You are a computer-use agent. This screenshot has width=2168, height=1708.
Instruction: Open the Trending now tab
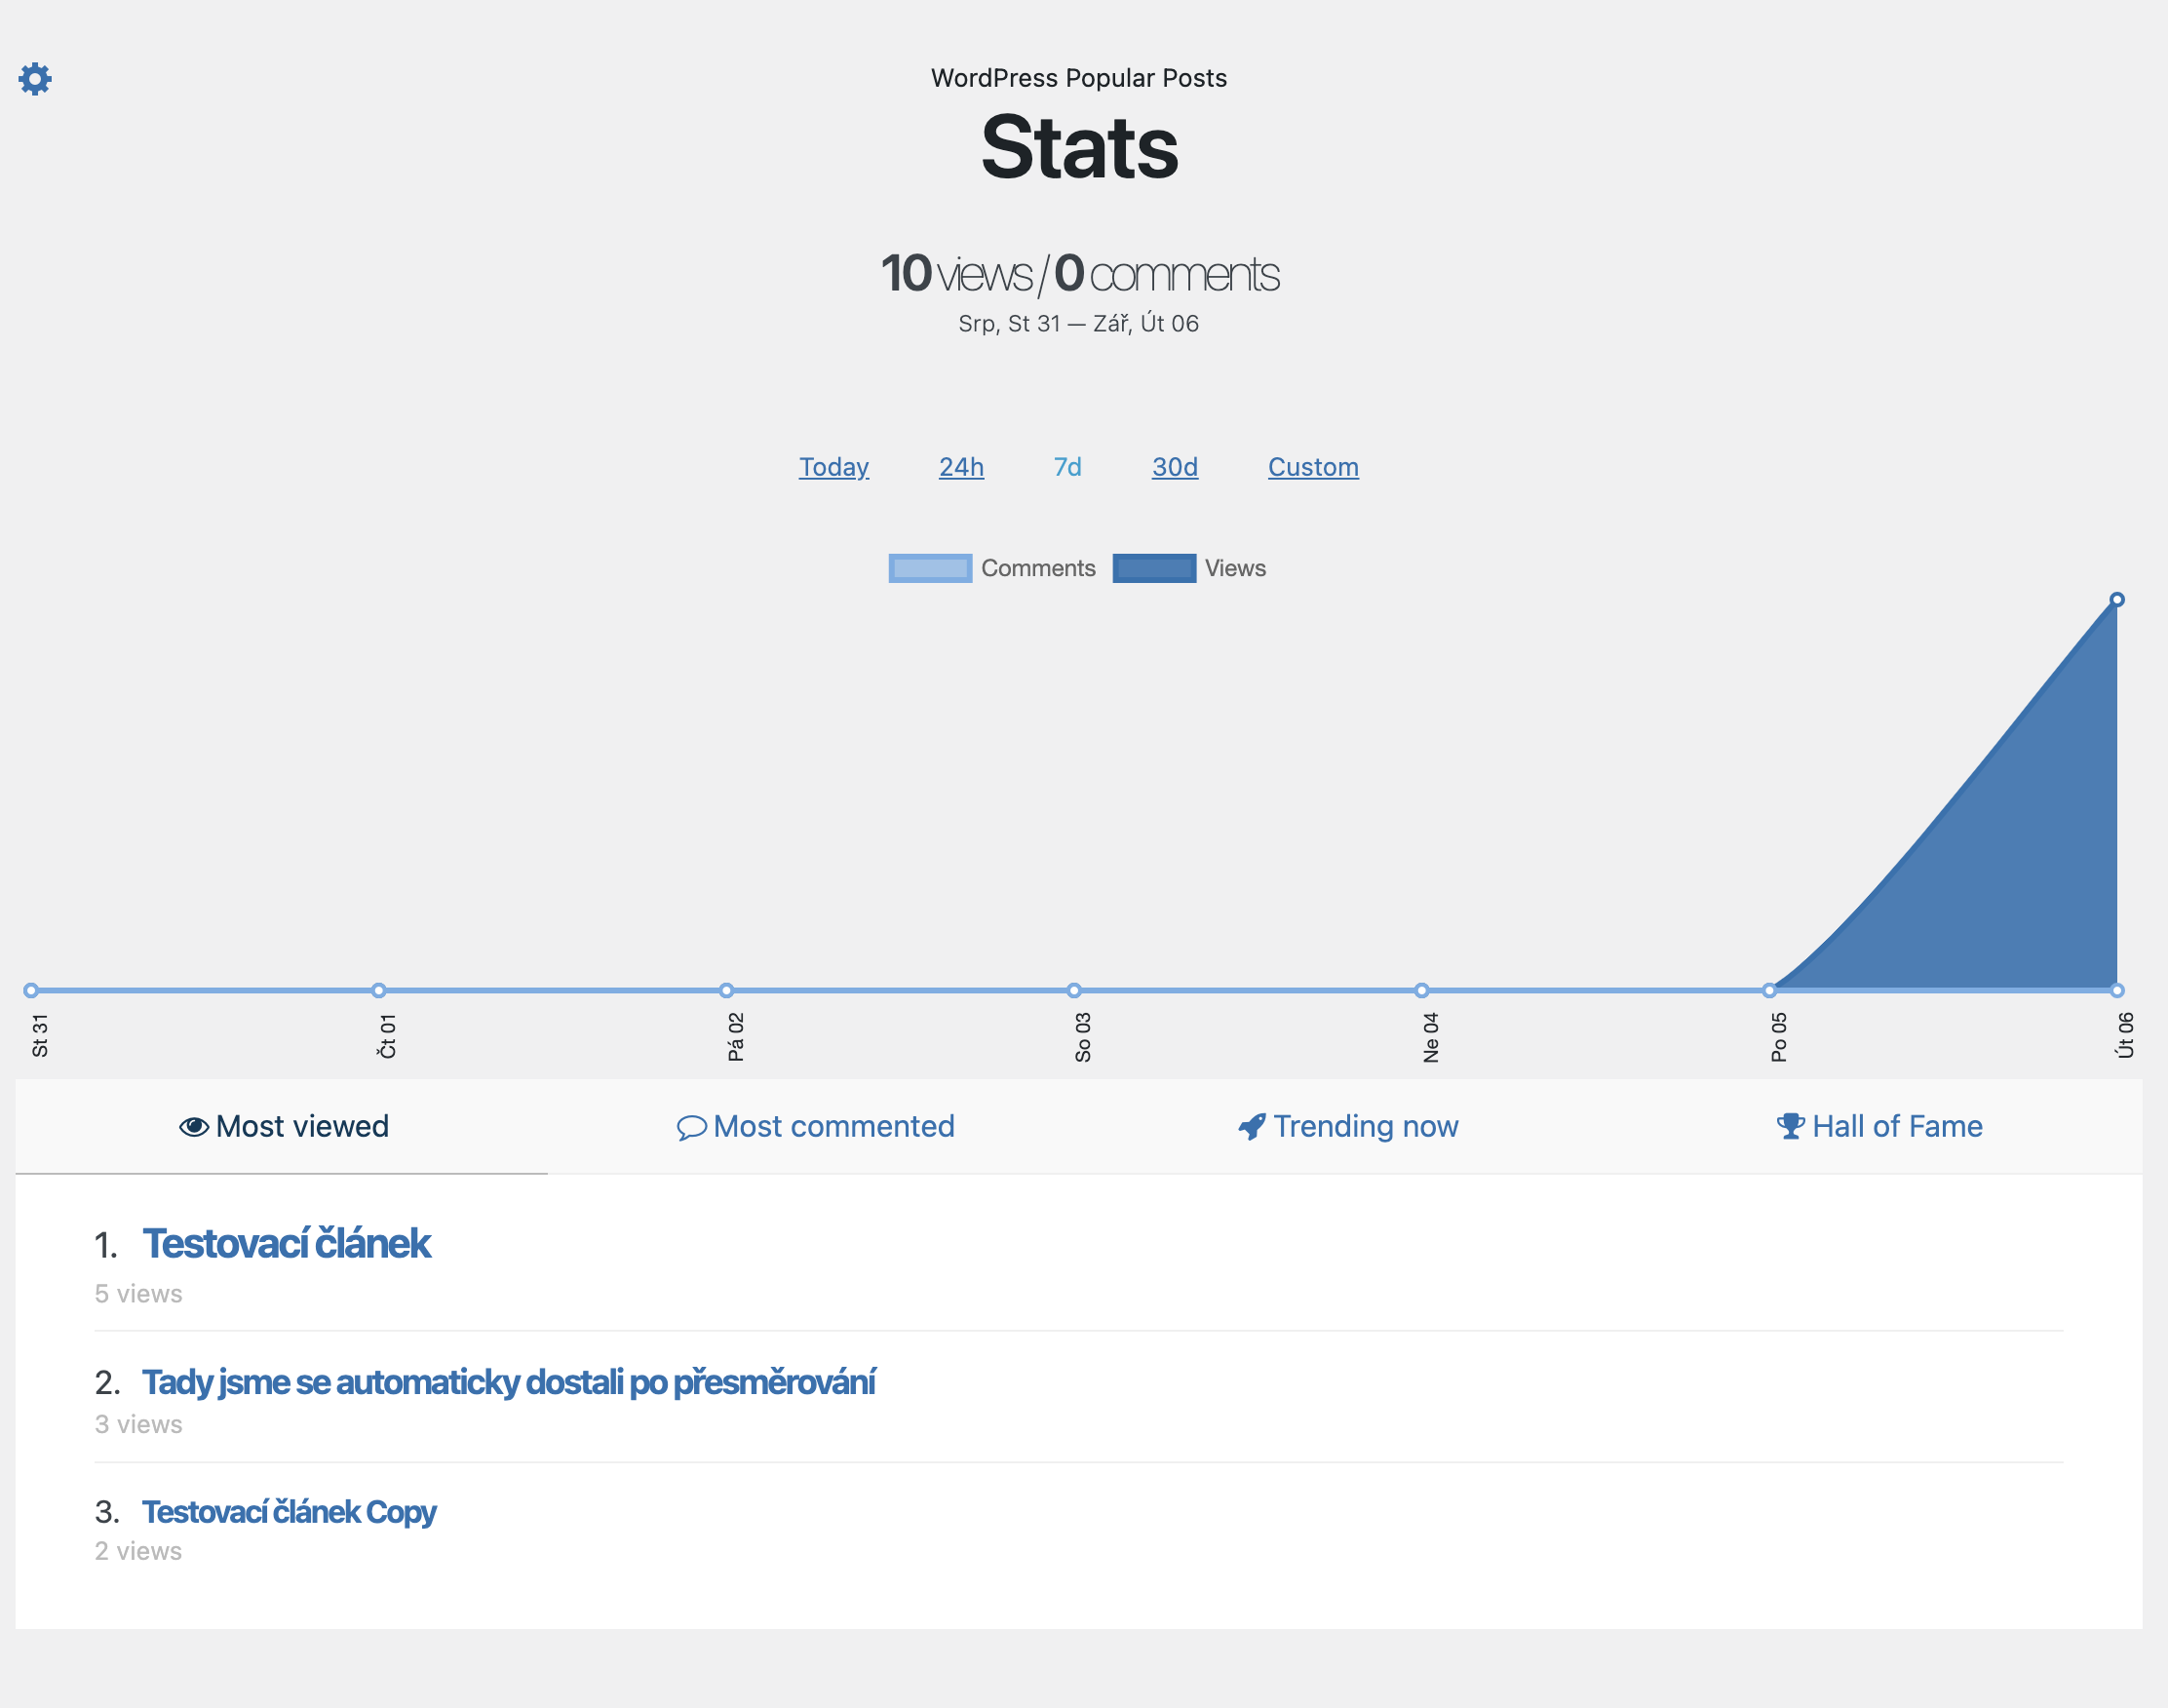(x=1348, y=1127)
